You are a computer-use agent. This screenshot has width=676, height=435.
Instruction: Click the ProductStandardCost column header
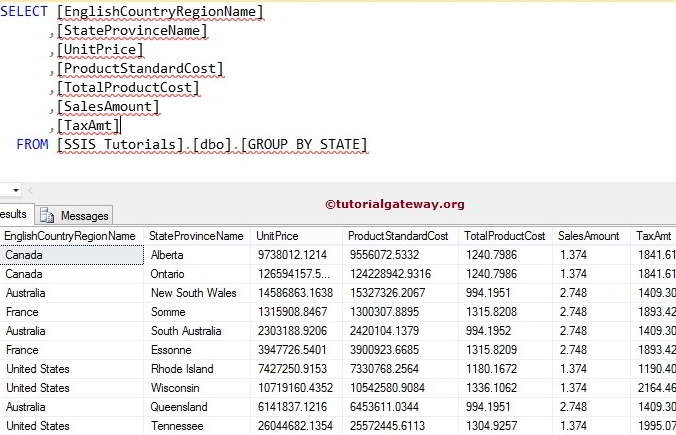398,236
